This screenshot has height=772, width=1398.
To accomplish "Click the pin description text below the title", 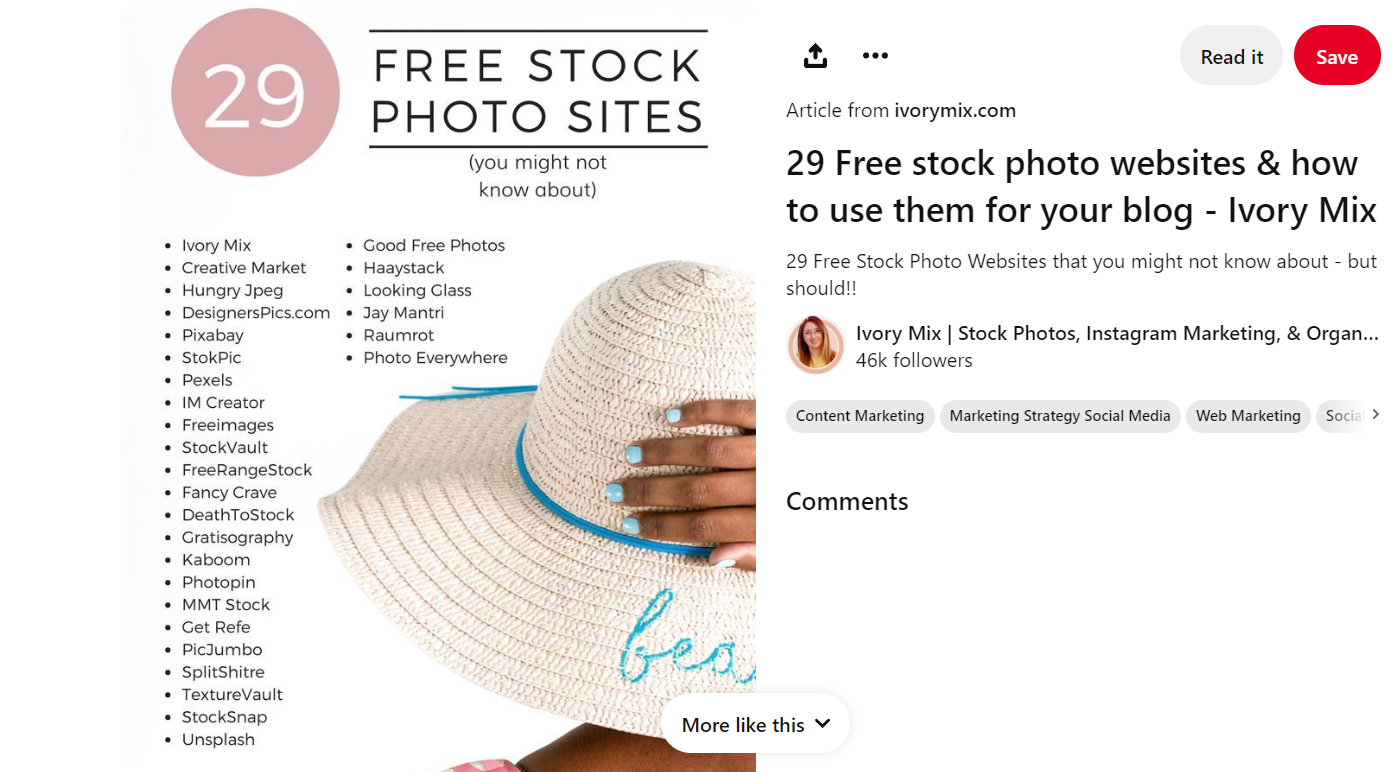I will [1081, 275].
